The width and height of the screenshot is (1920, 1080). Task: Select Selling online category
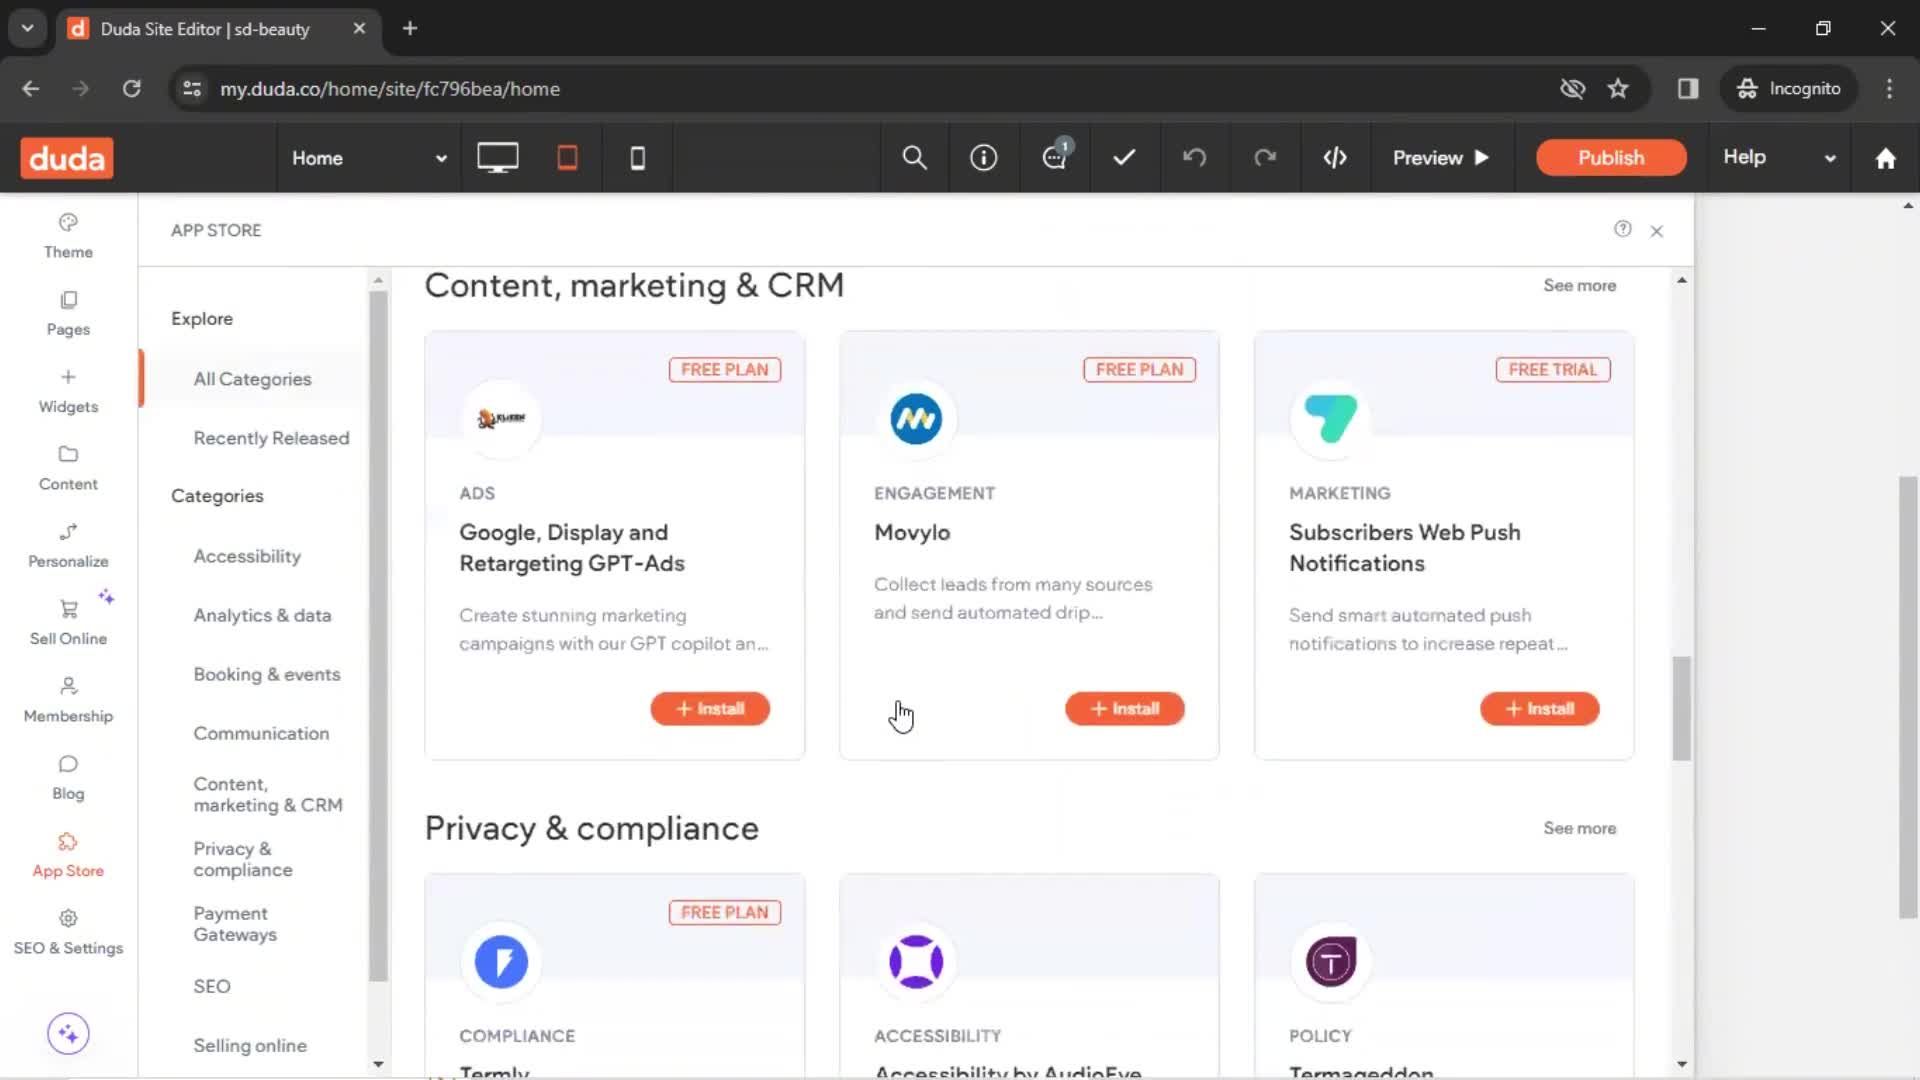(x=250, y=1045)
